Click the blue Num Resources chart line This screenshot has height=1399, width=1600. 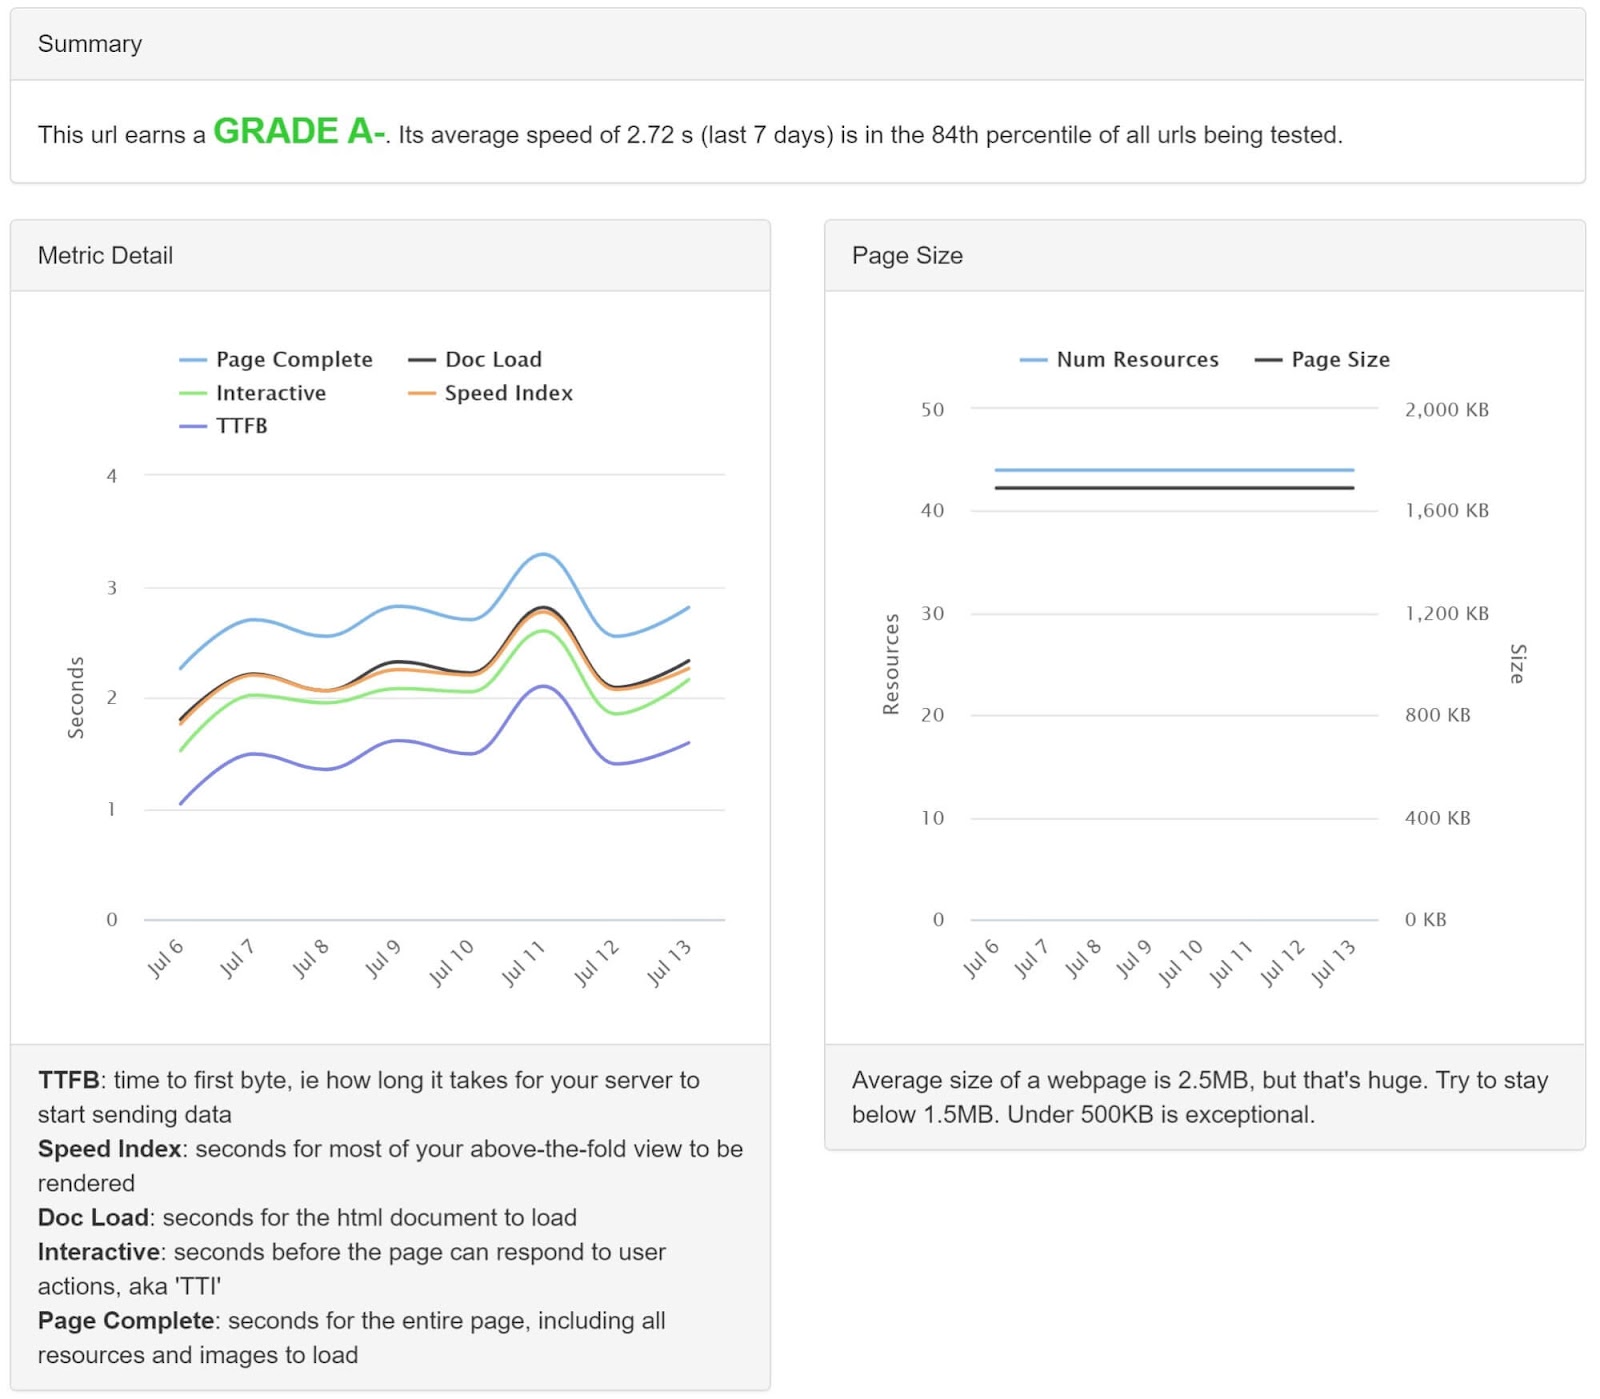(1174, 470)
